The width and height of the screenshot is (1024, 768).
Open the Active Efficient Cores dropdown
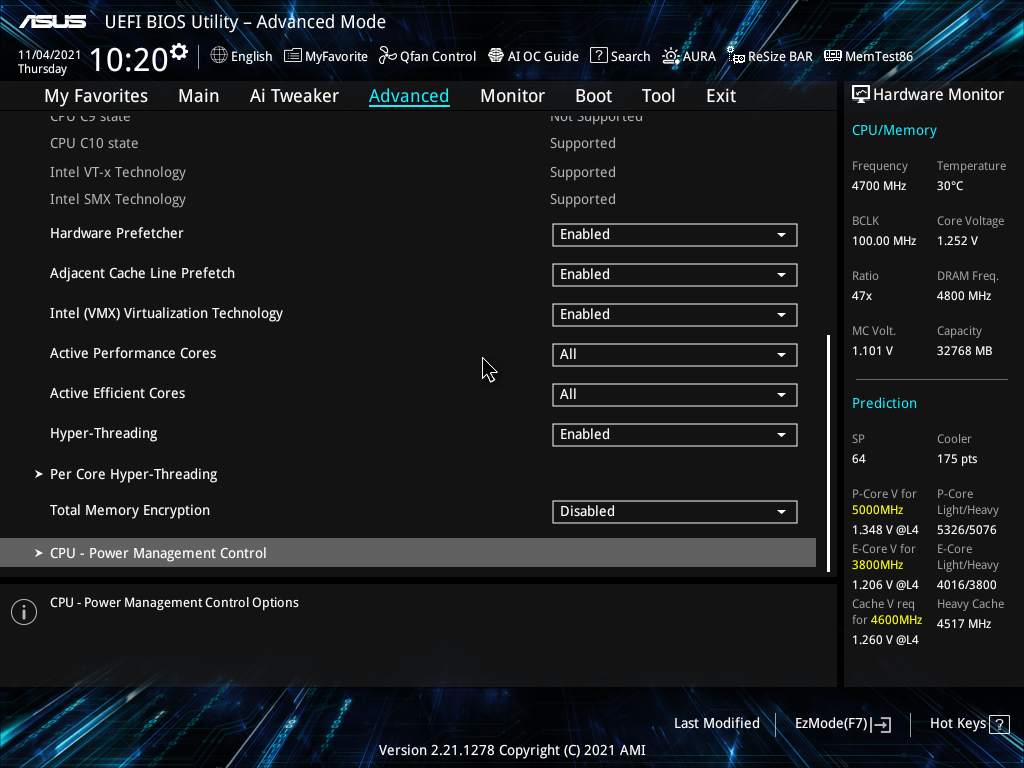click(675, 394)
